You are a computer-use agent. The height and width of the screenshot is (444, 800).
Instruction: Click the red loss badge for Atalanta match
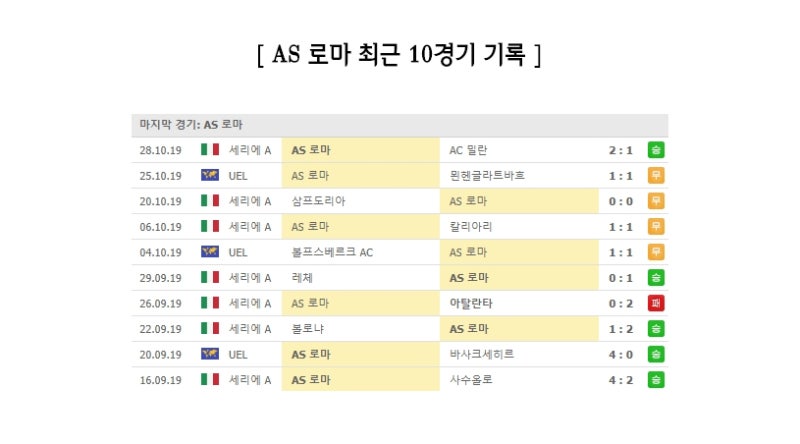click(x=656, y=303)
